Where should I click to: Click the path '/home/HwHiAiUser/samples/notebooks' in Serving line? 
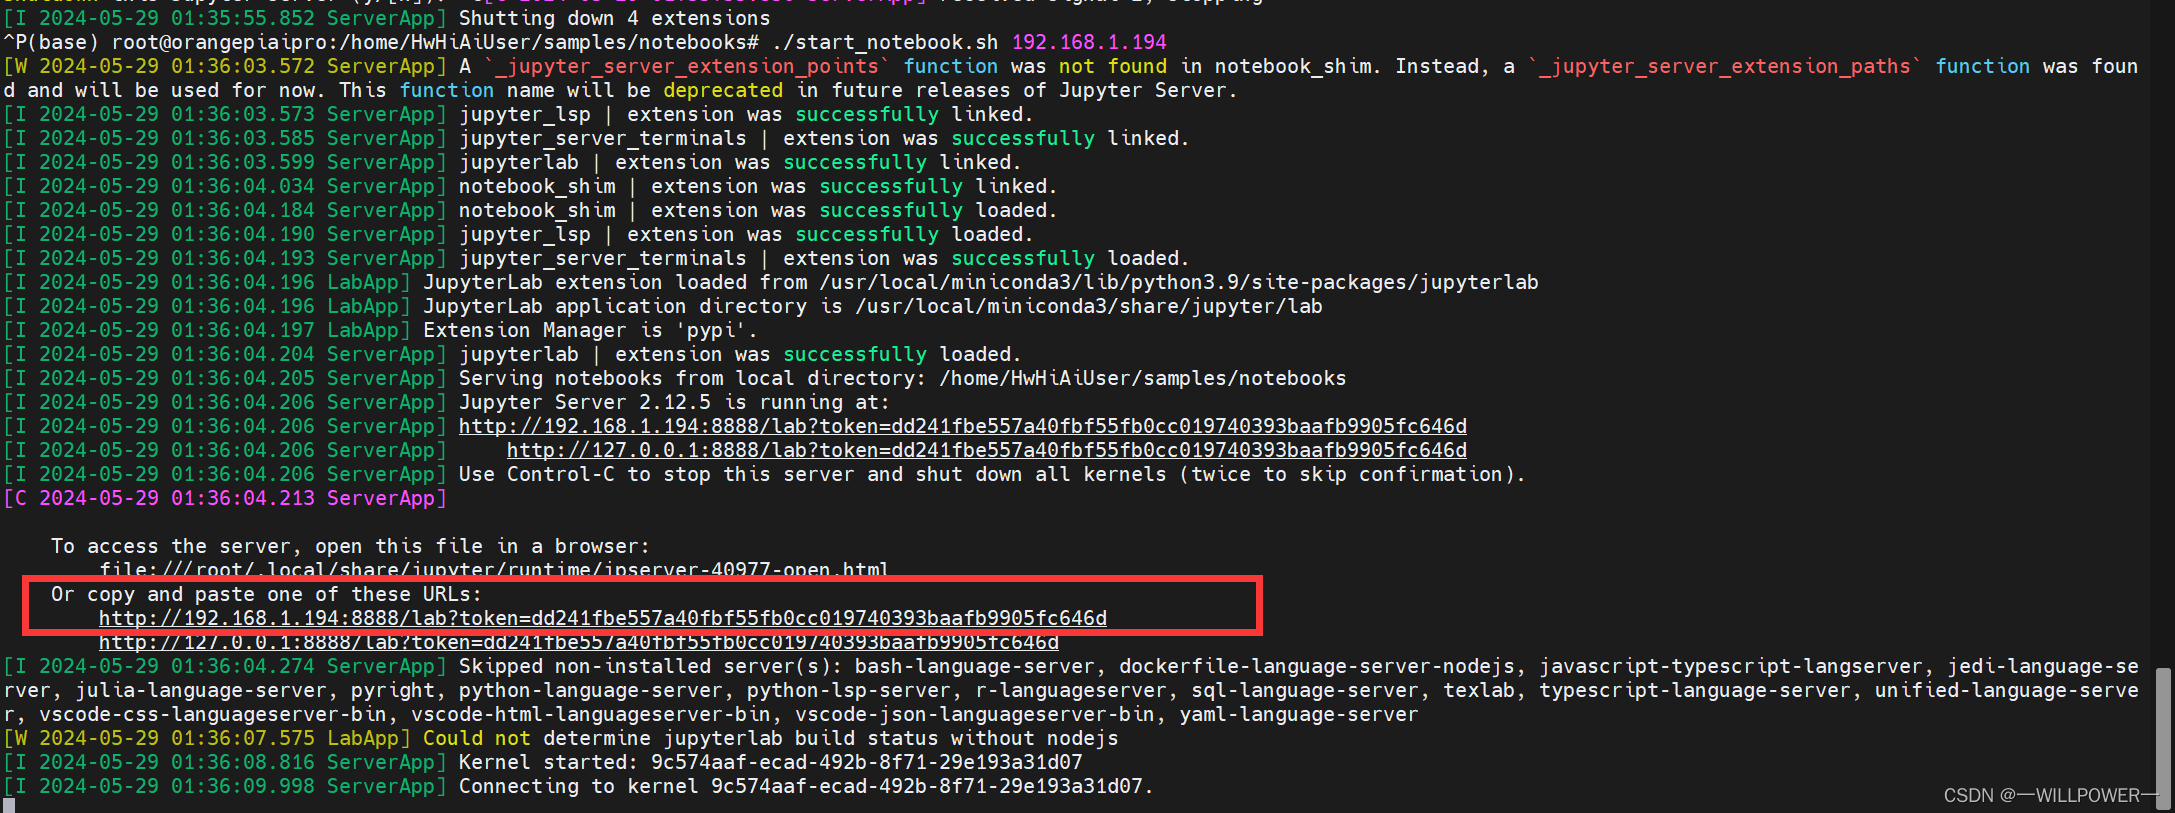pos(1143,378)
